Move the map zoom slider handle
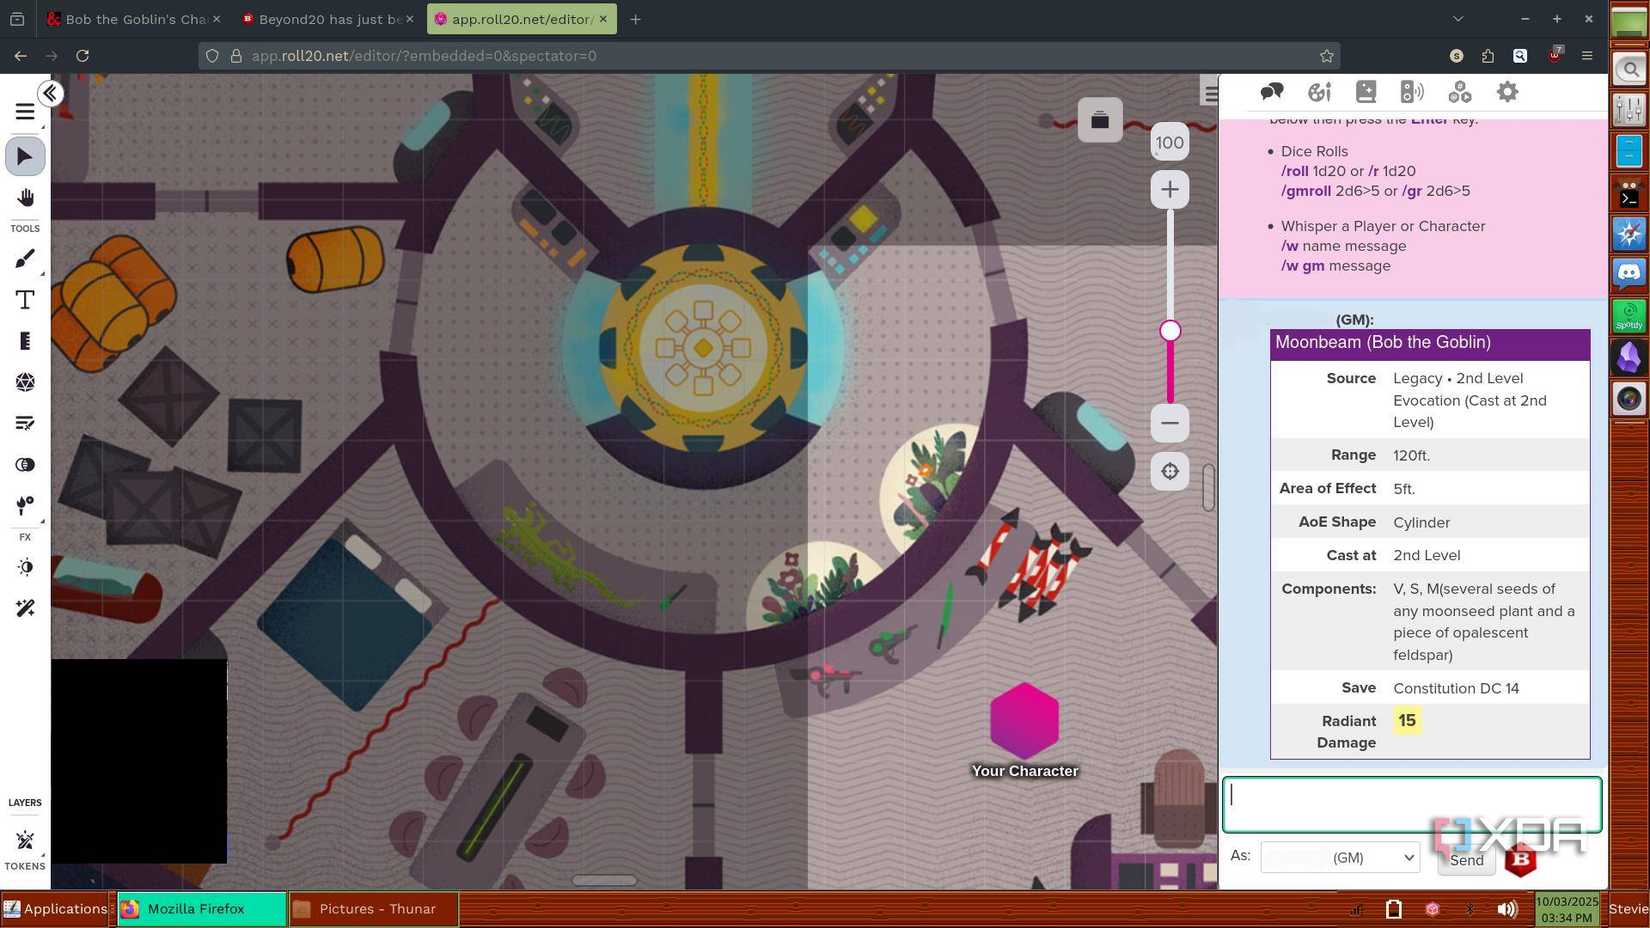 1170,331
